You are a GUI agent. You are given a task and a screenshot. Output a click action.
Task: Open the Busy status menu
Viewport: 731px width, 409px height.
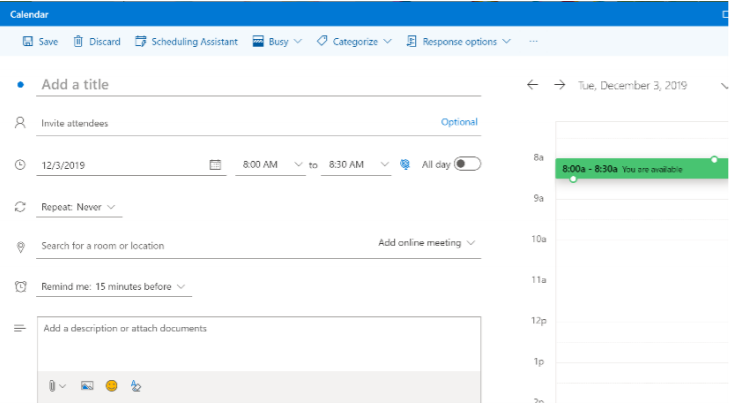[x=277, y=42]
